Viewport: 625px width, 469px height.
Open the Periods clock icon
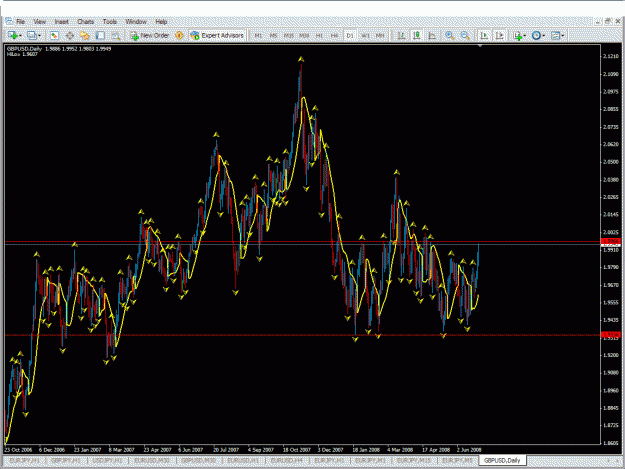(x=537, y=35)
